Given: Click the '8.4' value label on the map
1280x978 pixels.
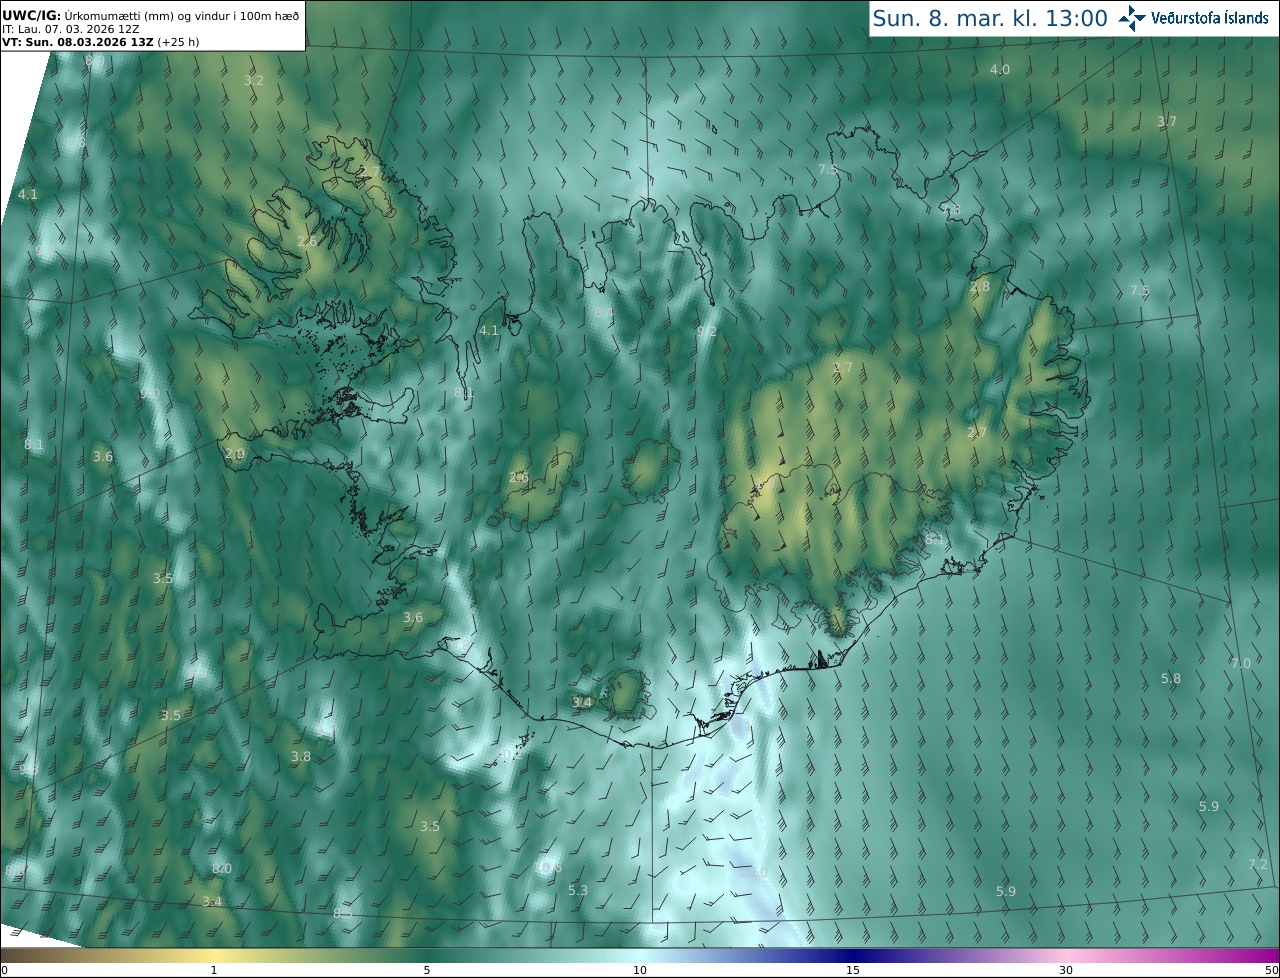Looking at the screenshot, I should coord(604,313).
